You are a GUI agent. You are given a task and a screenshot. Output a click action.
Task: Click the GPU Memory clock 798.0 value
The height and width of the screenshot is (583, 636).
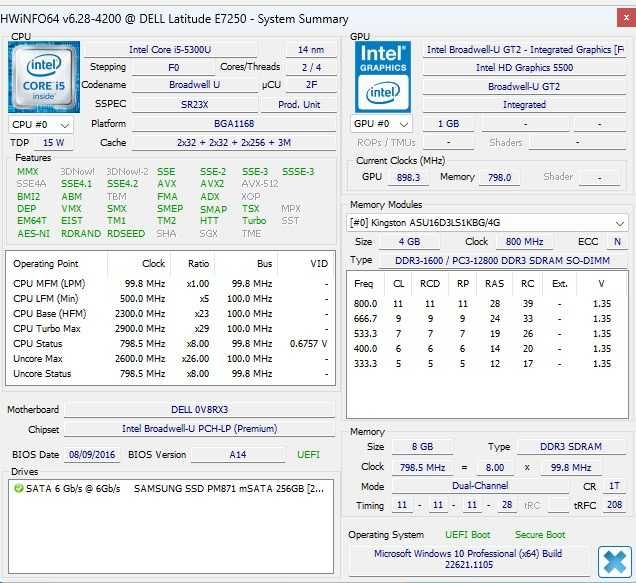(499, 177)
